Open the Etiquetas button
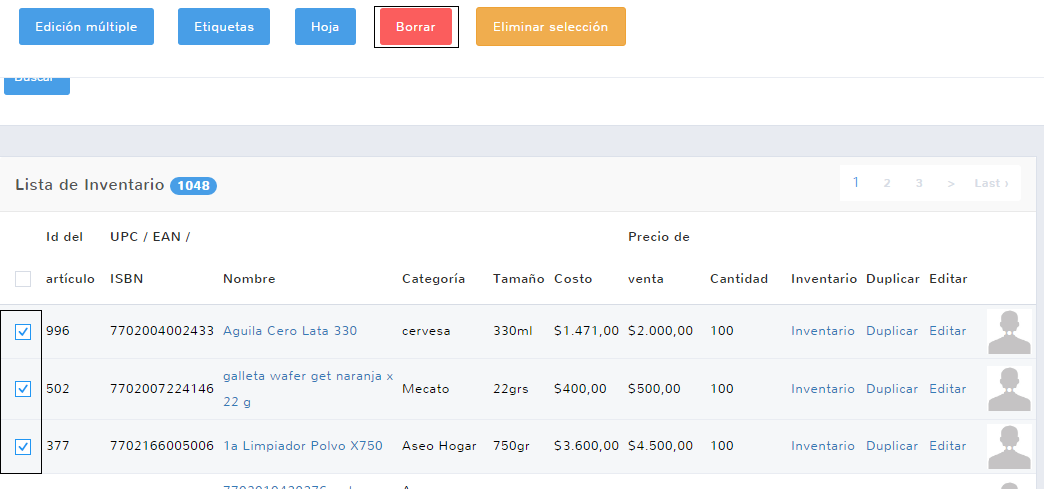 coord(224,27)
